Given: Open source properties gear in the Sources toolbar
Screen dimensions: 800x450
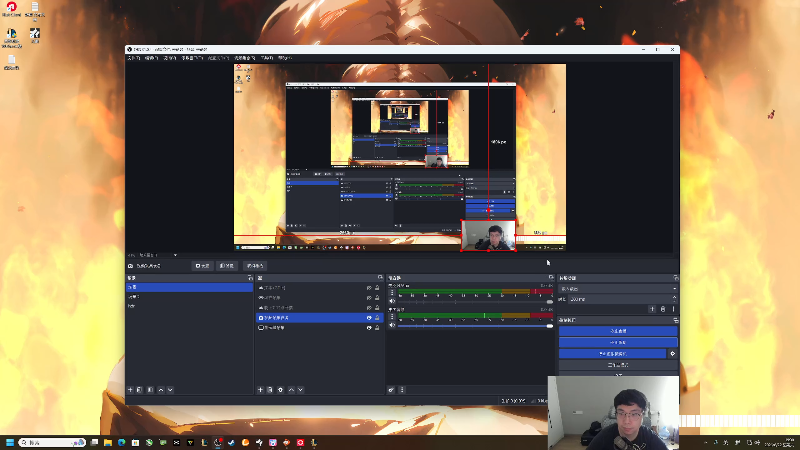Looking at the screenshot, I should [x=280, y=390].
